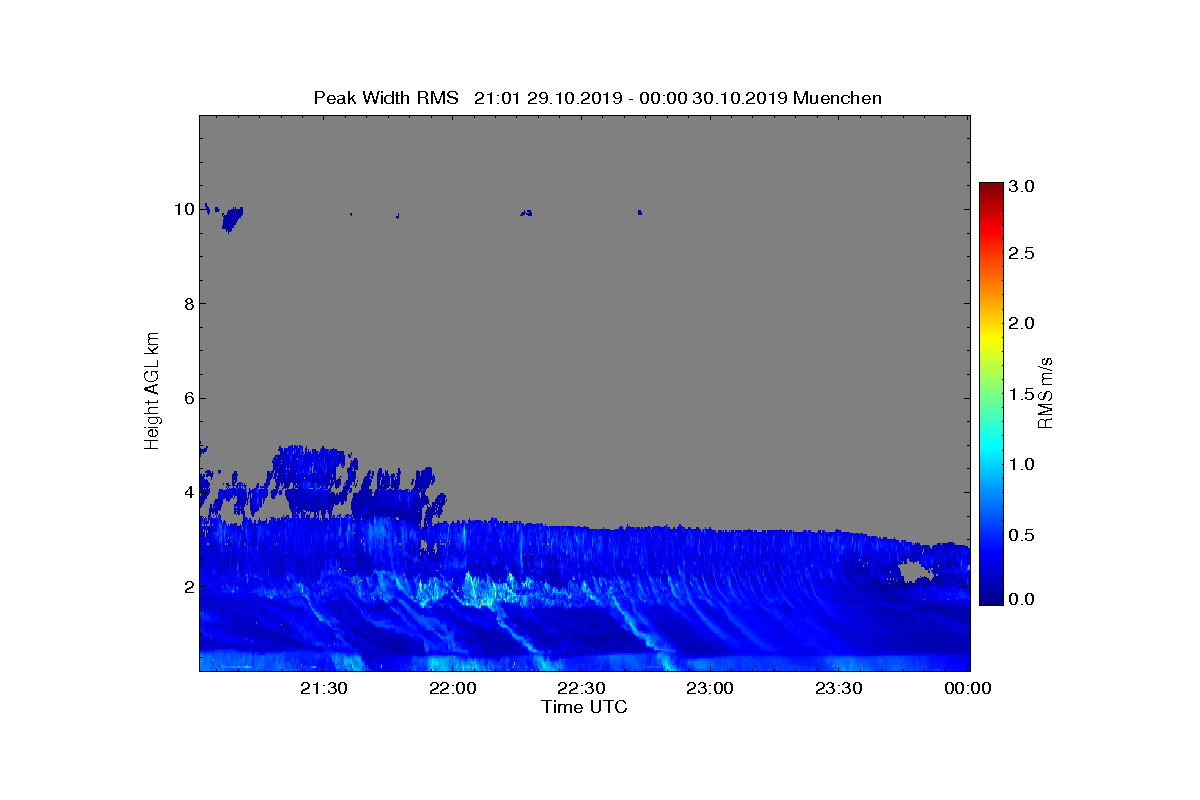Click the 23:00 time tick label
The width and height of the screenshot is (1200, 800).
pyautogui.click(x=710, y=688)
